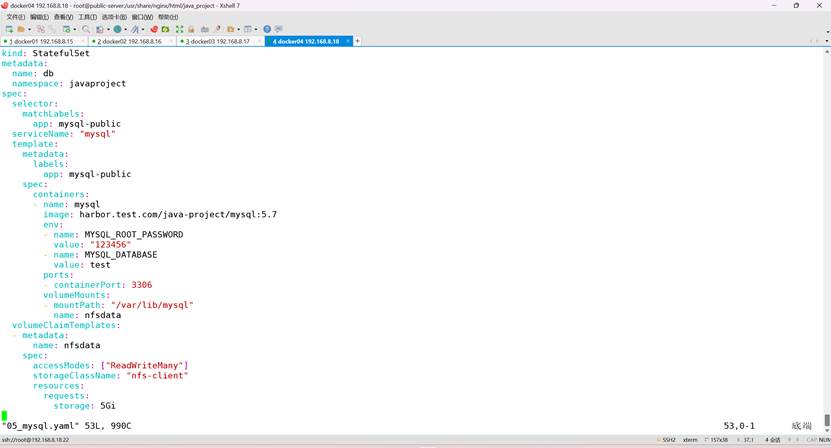831x448 pixels.
Task: Switch to the docker03 192.168.8.17 tab
Action: [x=218, y=41]
